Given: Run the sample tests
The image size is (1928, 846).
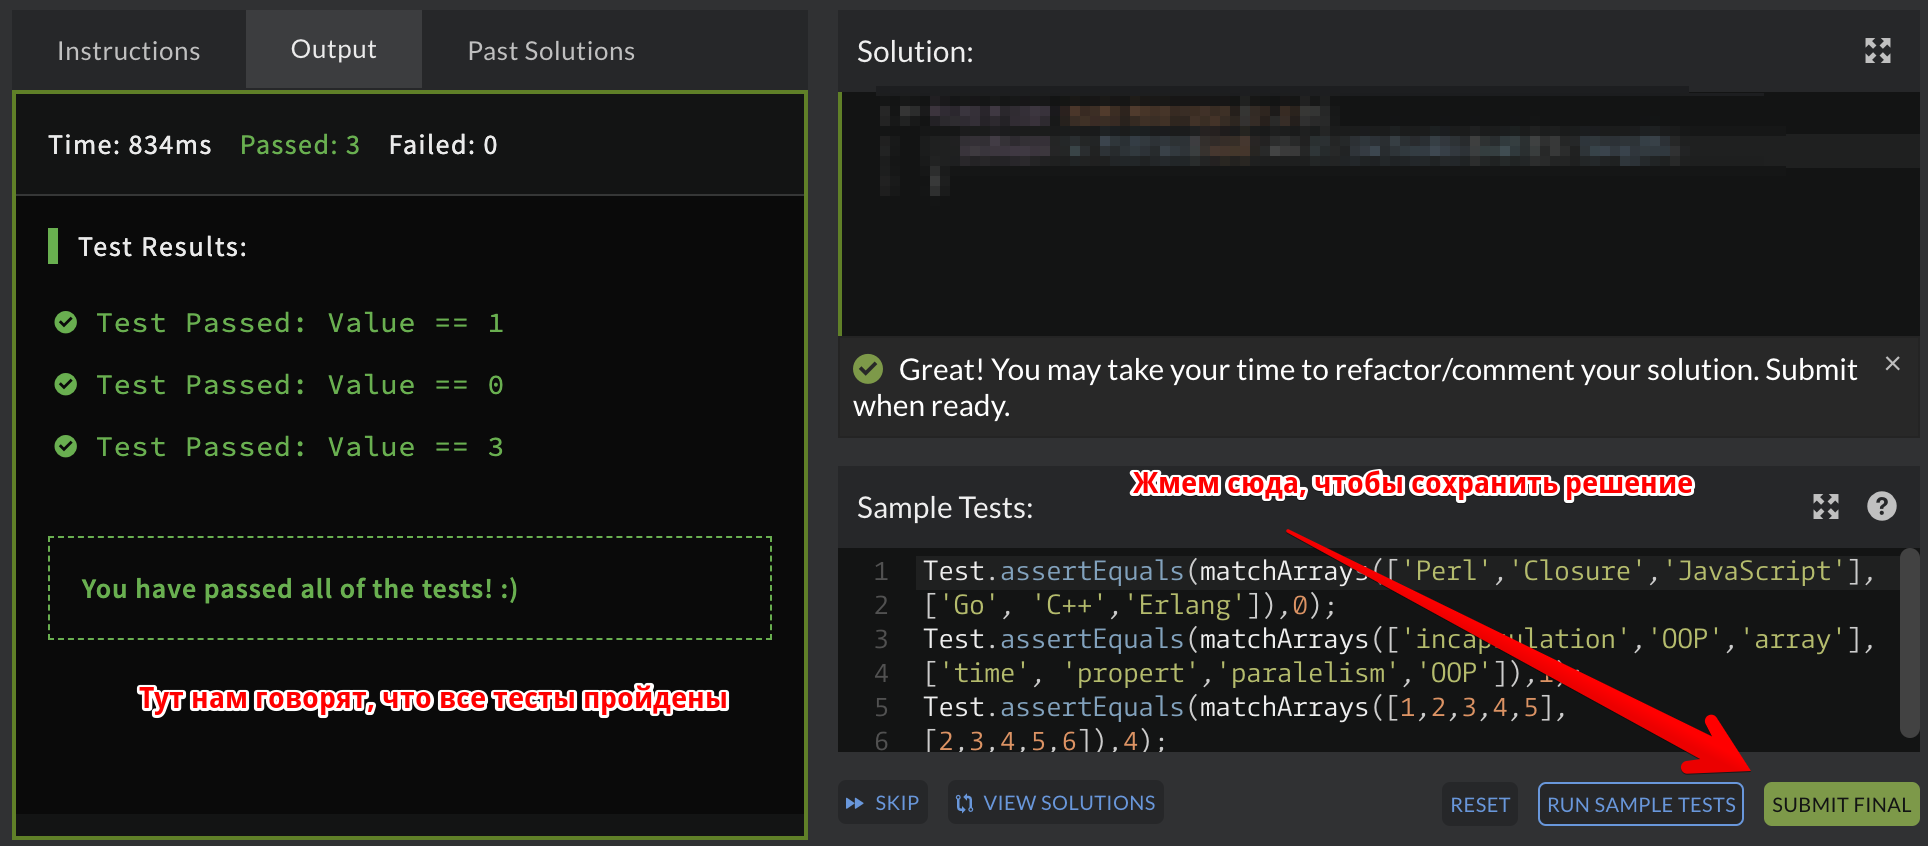Looking at the screenshot, I should (x=1641, y=804).
